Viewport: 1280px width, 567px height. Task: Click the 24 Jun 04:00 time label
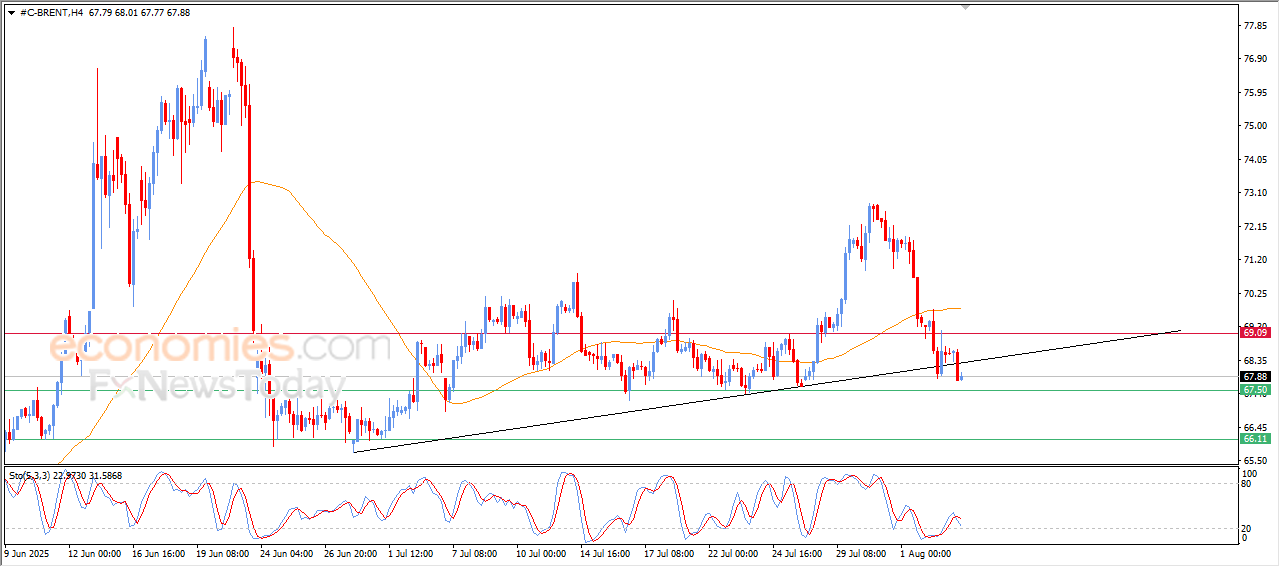click(x=286, y=552)
